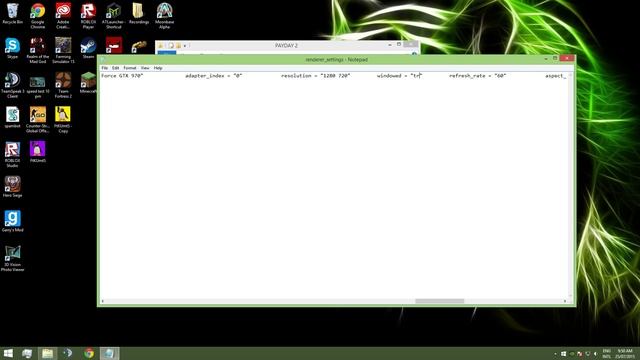Click the horizontal scrollbar right arrow

pyautogui.click(x=565, y=301)
